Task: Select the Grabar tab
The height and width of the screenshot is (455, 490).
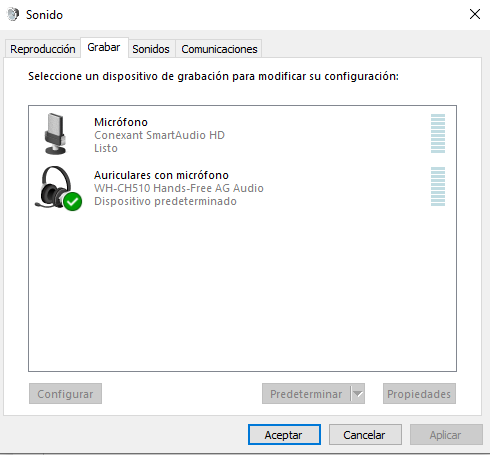Action: pyautogui.click(x=104, y=47)
